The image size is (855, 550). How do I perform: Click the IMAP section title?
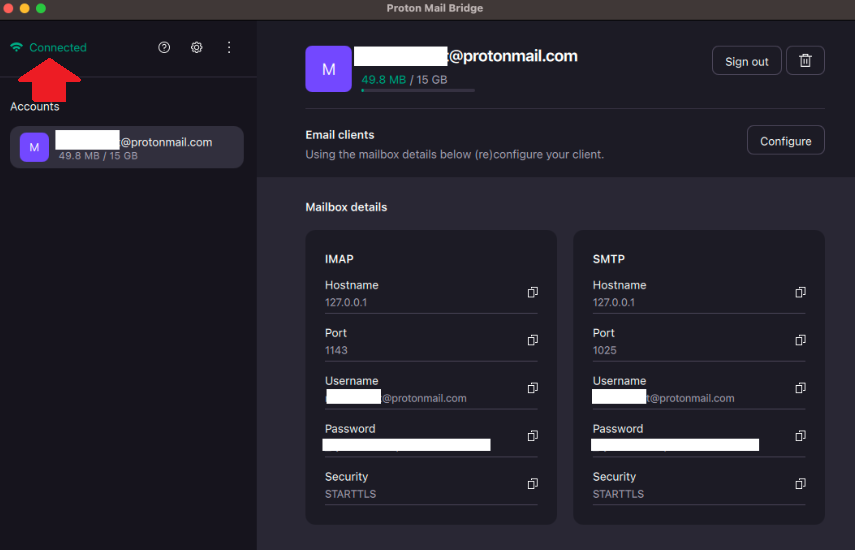coord(339,259)
